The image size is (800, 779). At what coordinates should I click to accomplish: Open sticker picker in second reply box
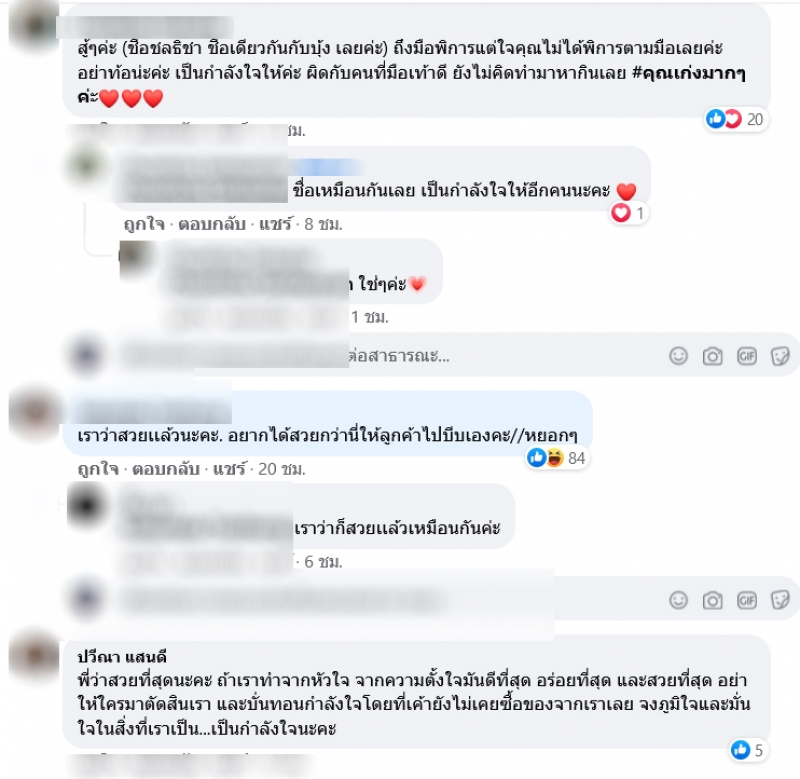[x=780, y=600]
